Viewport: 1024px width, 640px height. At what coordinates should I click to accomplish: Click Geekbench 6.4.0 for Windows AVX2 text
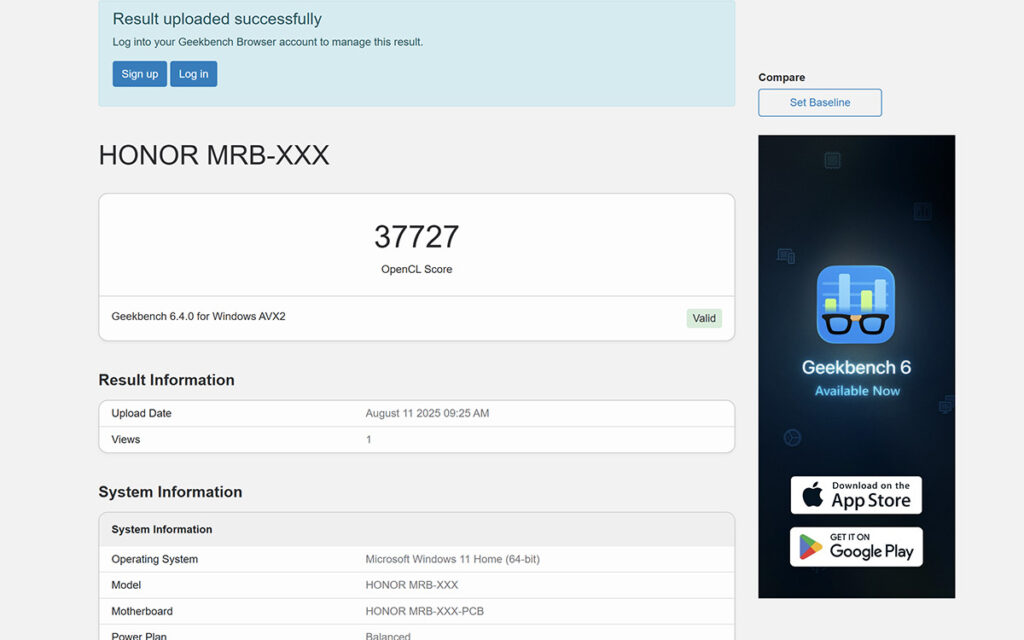point(199,316)
